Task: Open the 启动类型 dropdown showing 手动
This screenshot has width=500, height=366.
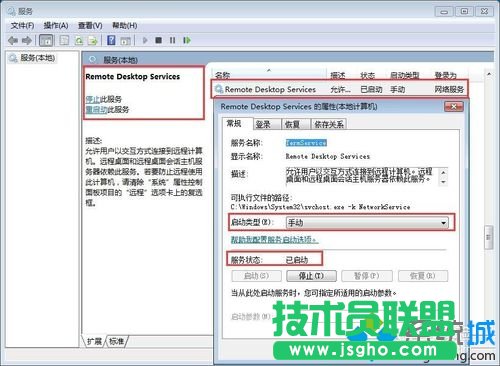Action: point(367,223)
